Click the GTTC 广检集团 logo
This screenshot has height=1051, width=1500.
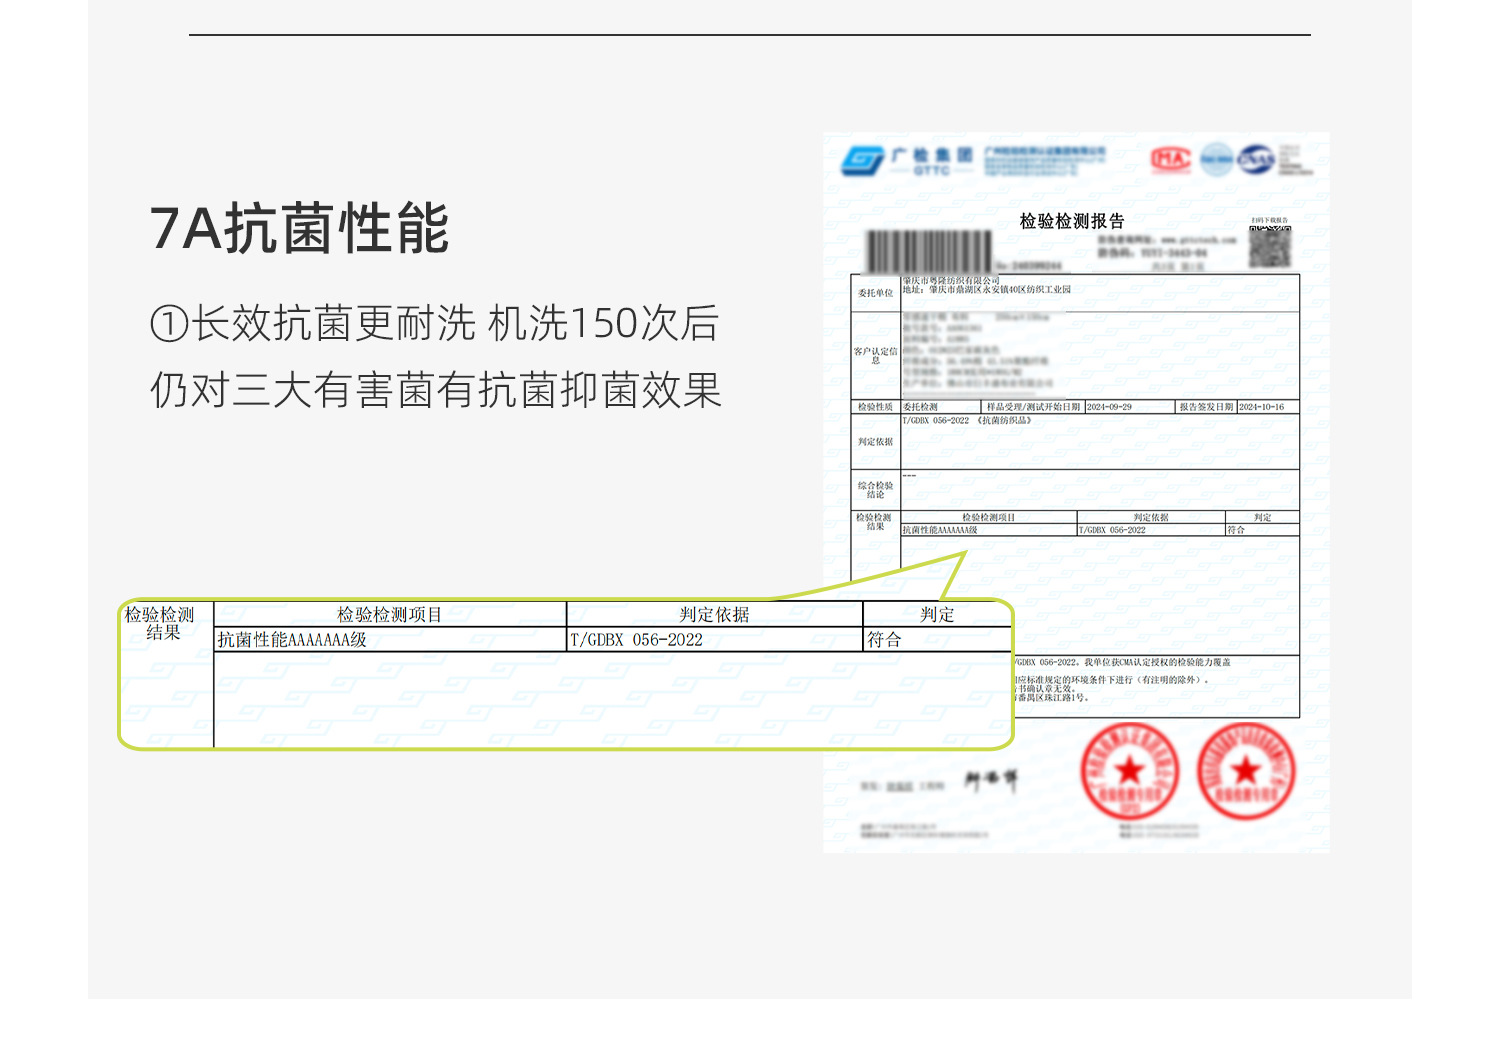906,161
